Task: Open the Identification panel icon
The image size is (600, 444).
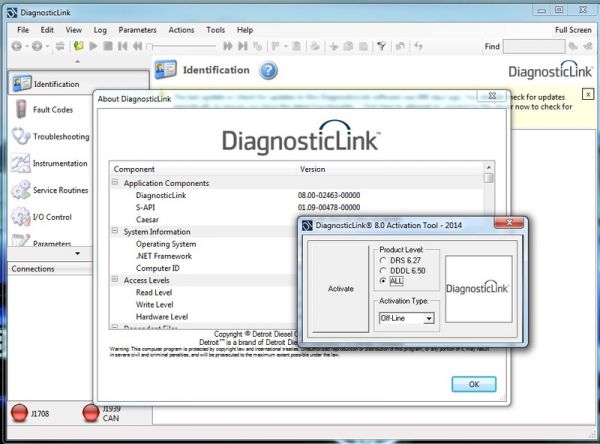Action: click(21, 84)
